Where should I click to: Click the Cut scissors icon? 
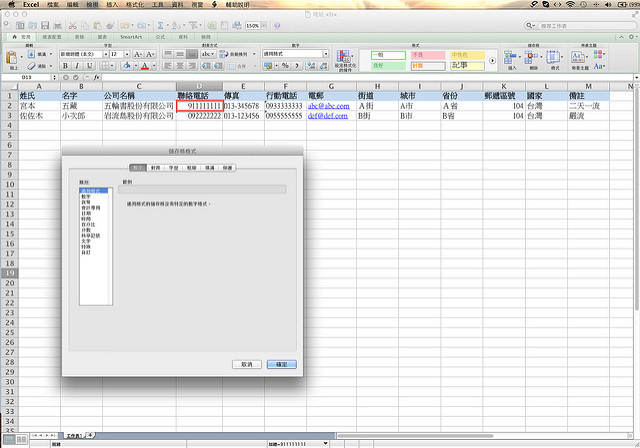(73, 25)
